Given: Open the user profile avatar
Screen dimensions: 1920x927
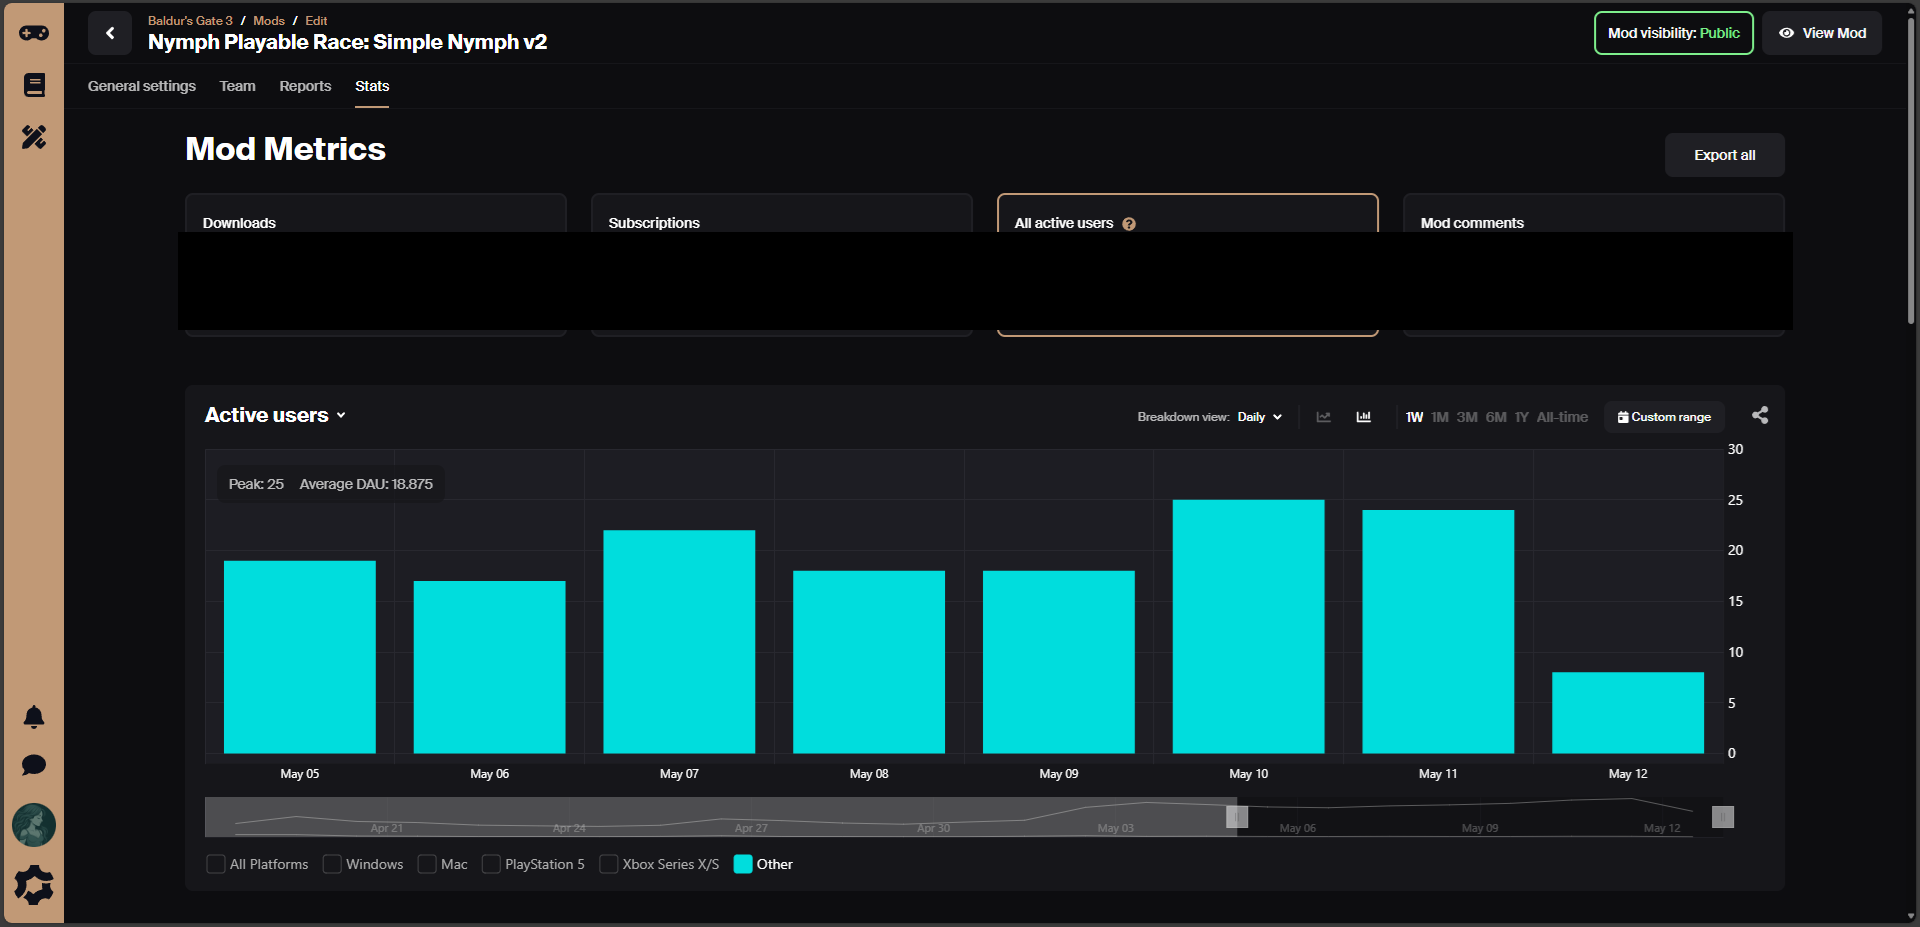Looking at the screenshot, I should point(34,825).
